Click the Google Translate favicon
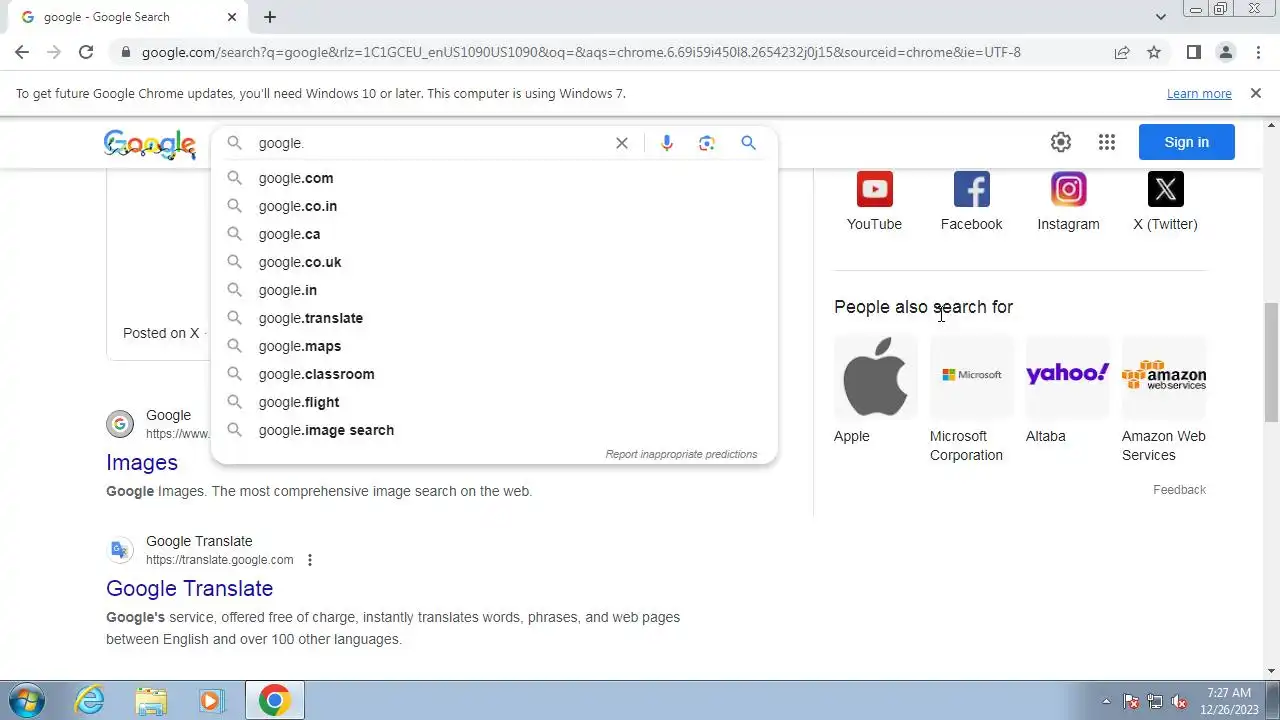1280x720 pixels. [x=120, y=550]
